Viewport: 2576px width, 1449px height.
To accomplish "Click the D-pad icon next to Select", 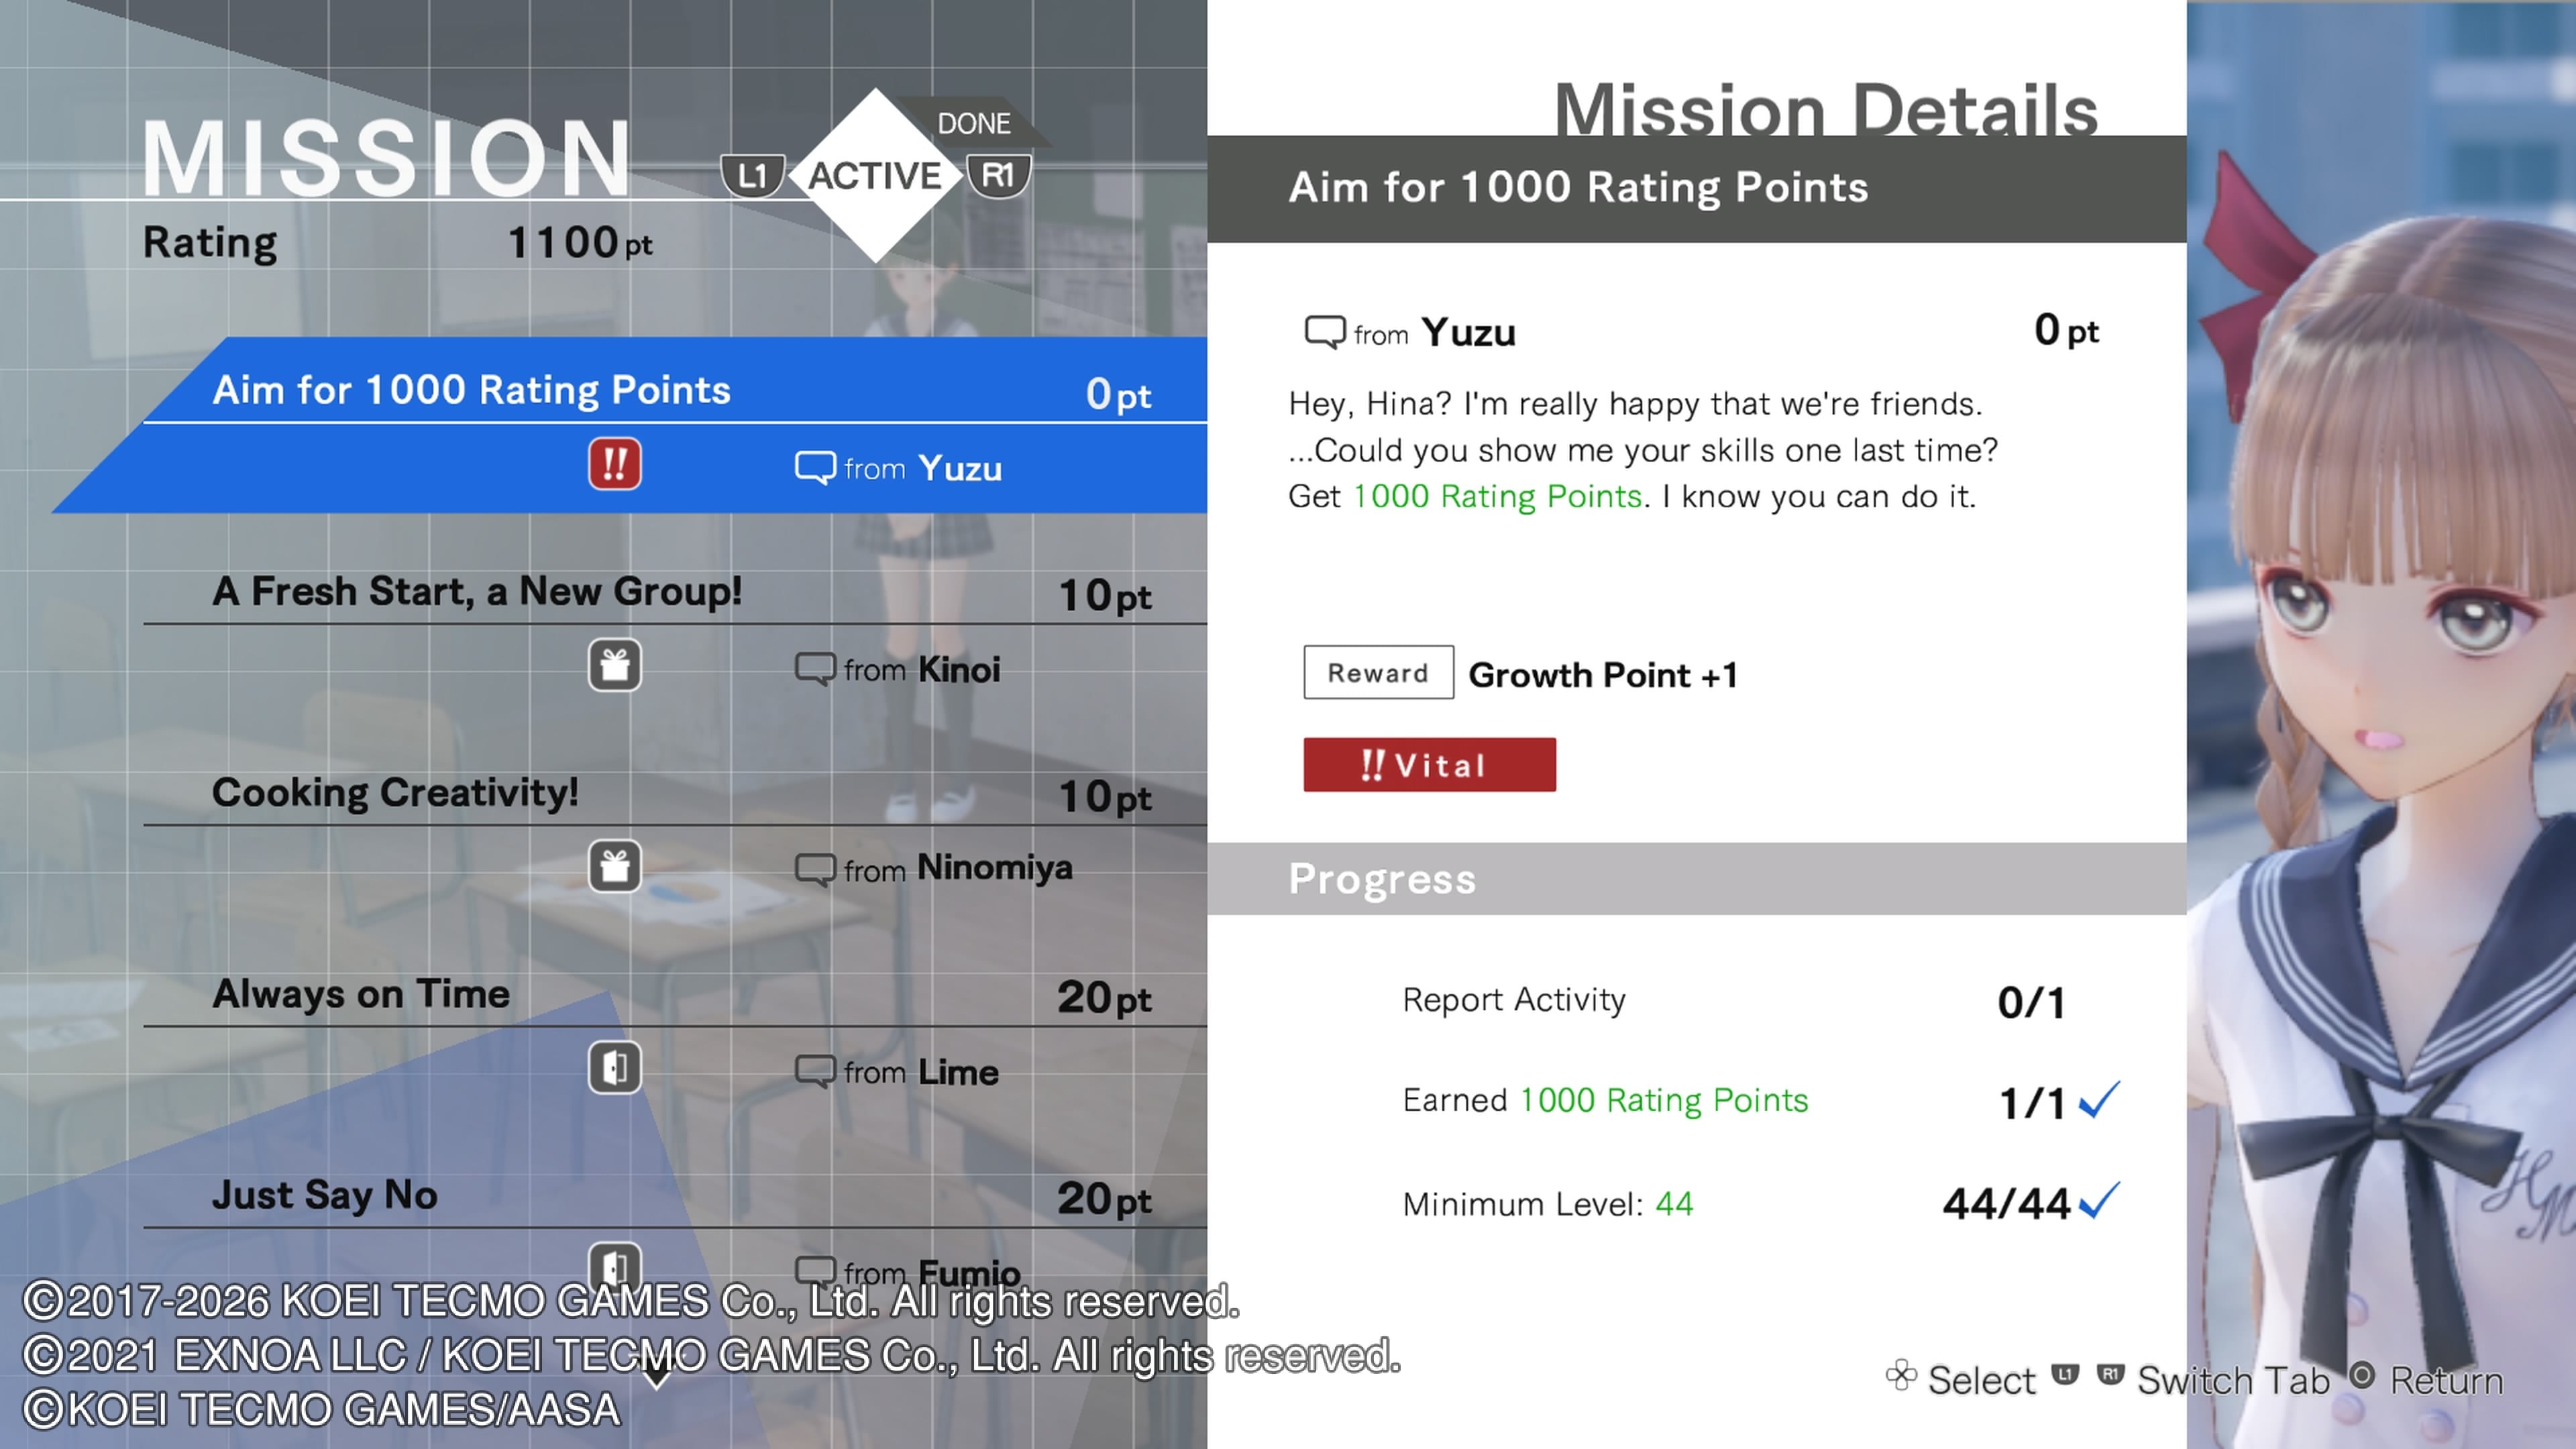I will (1901, 1377).
